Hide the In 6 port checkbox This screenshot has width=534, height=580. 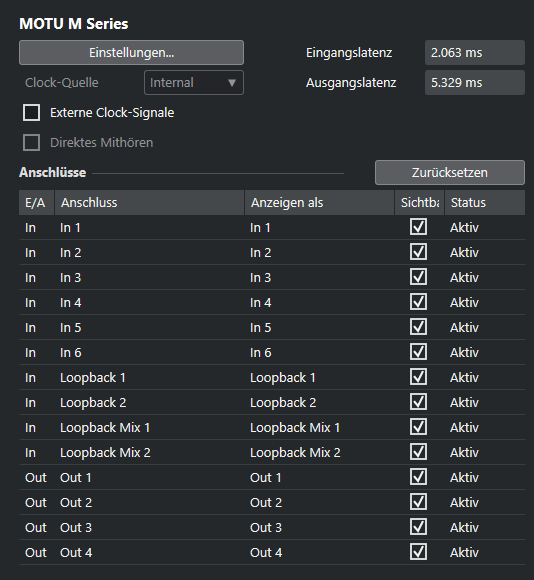coord(418,352)
